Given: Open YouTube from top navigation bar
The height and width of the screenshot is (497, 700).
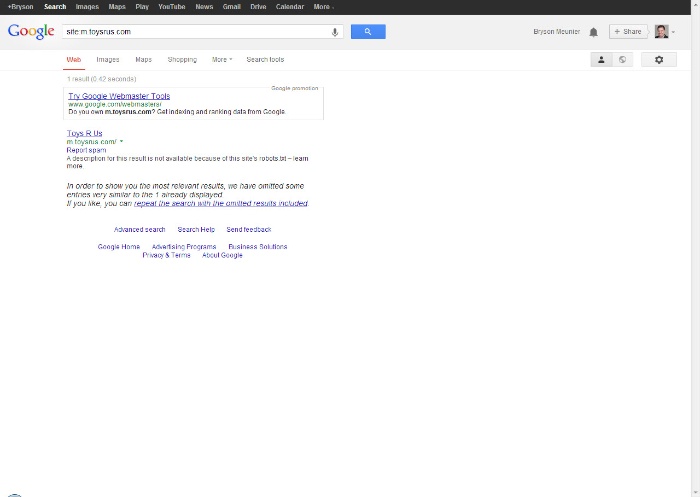Looking at the screenshot, I should (x=171, y=7).
